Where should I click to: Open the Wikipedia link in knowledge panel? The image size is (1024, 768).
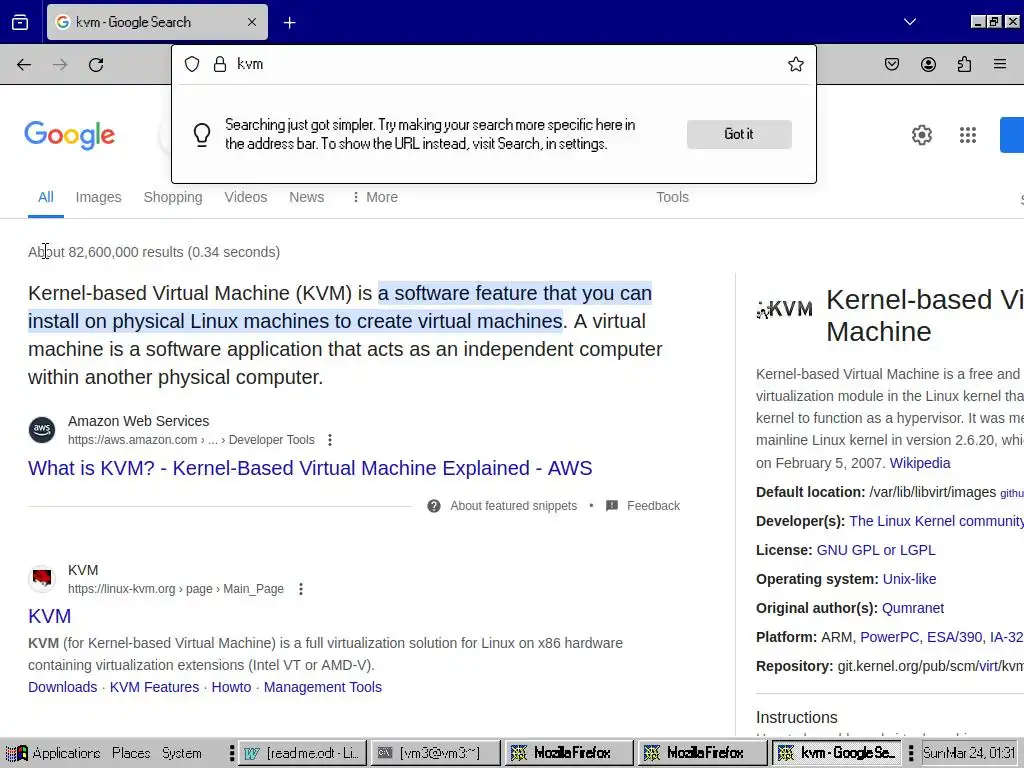coord(920,463)
